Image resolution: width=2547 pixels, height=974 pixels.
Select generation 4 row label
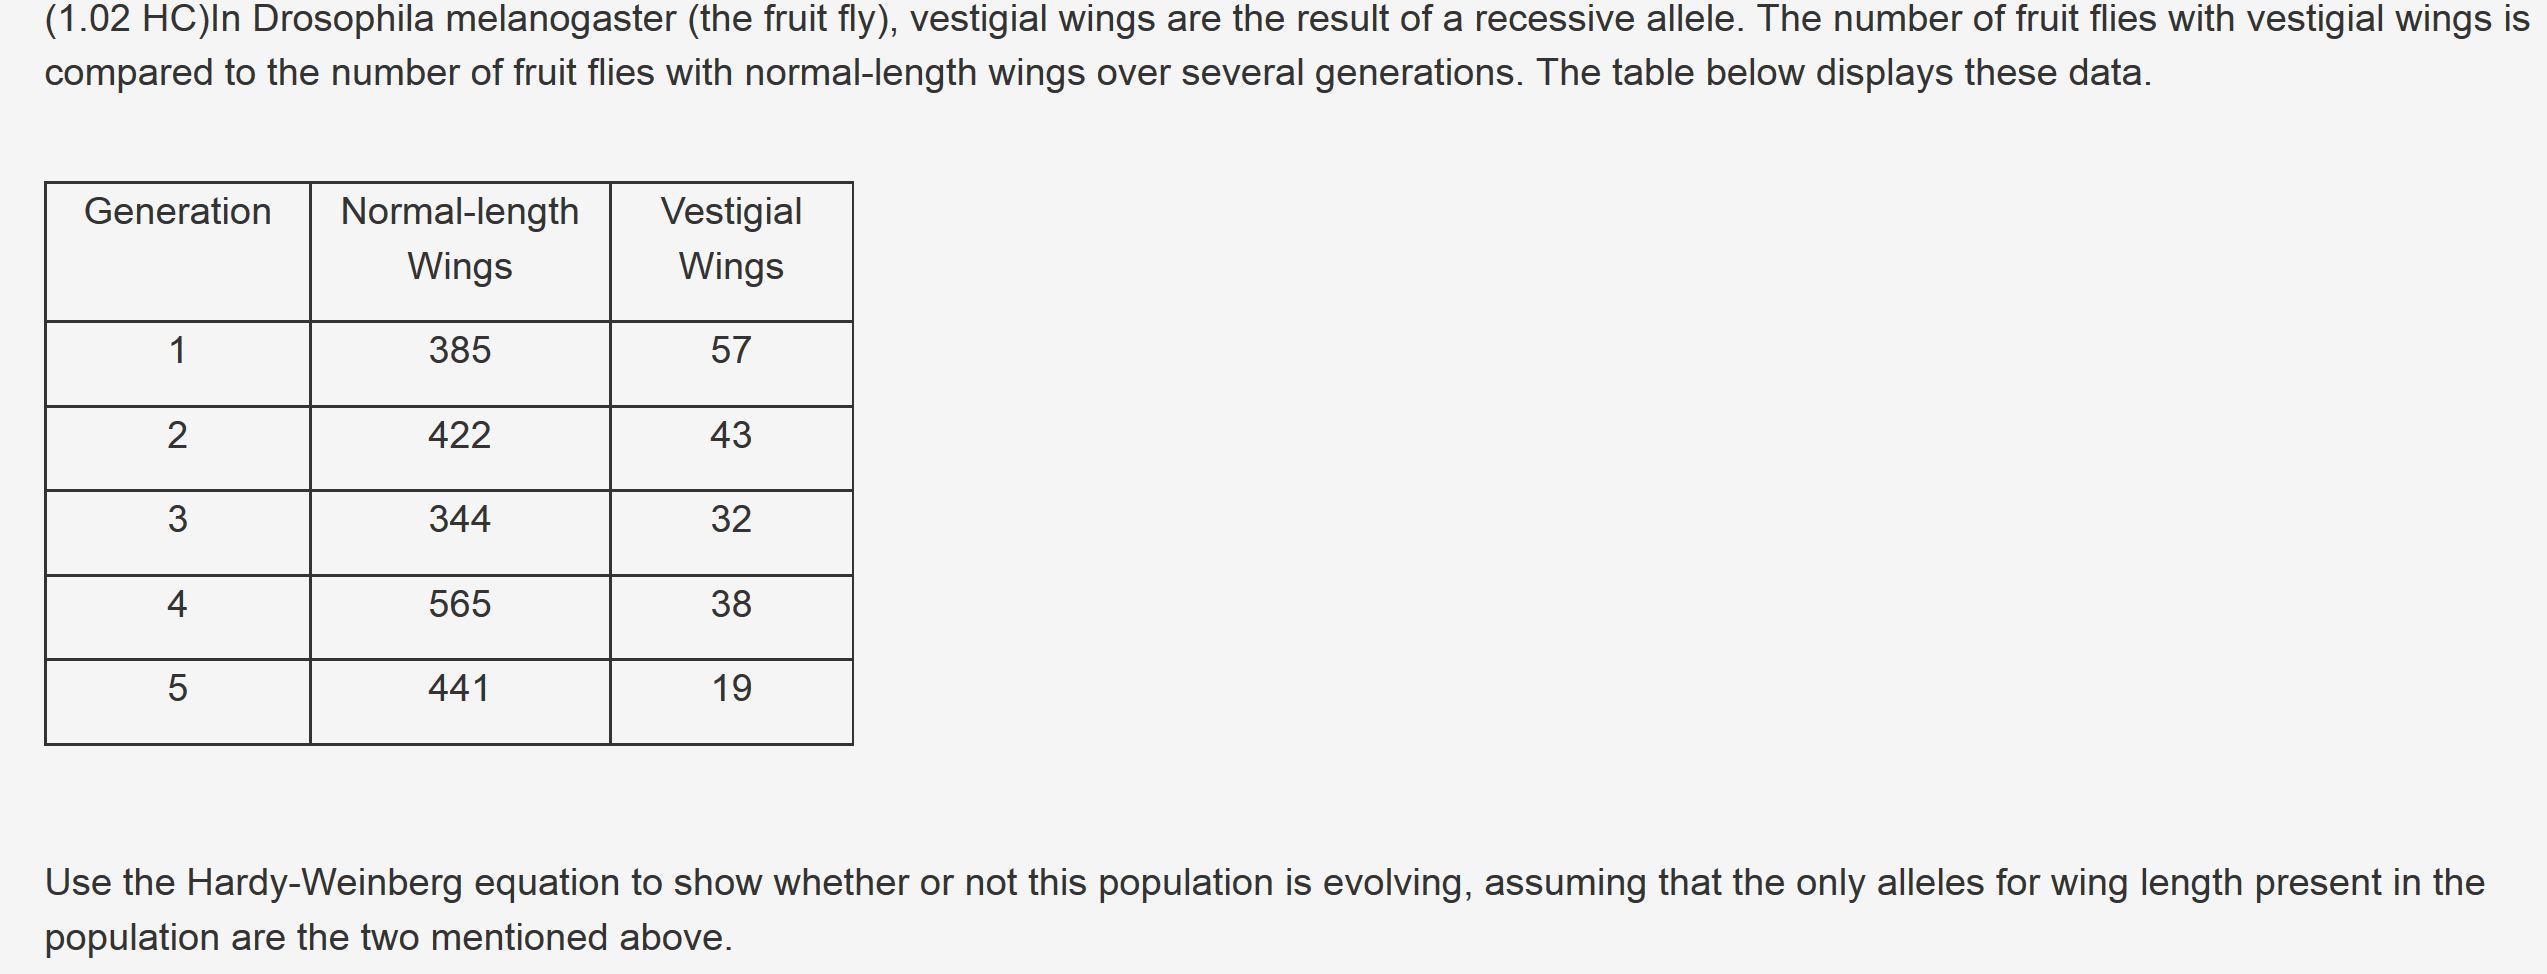click(177, 605)
